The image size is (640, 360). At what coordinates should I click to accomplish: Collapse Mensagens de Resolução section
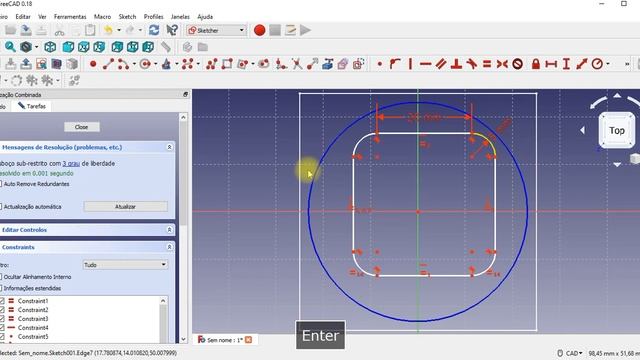(169, 147)
